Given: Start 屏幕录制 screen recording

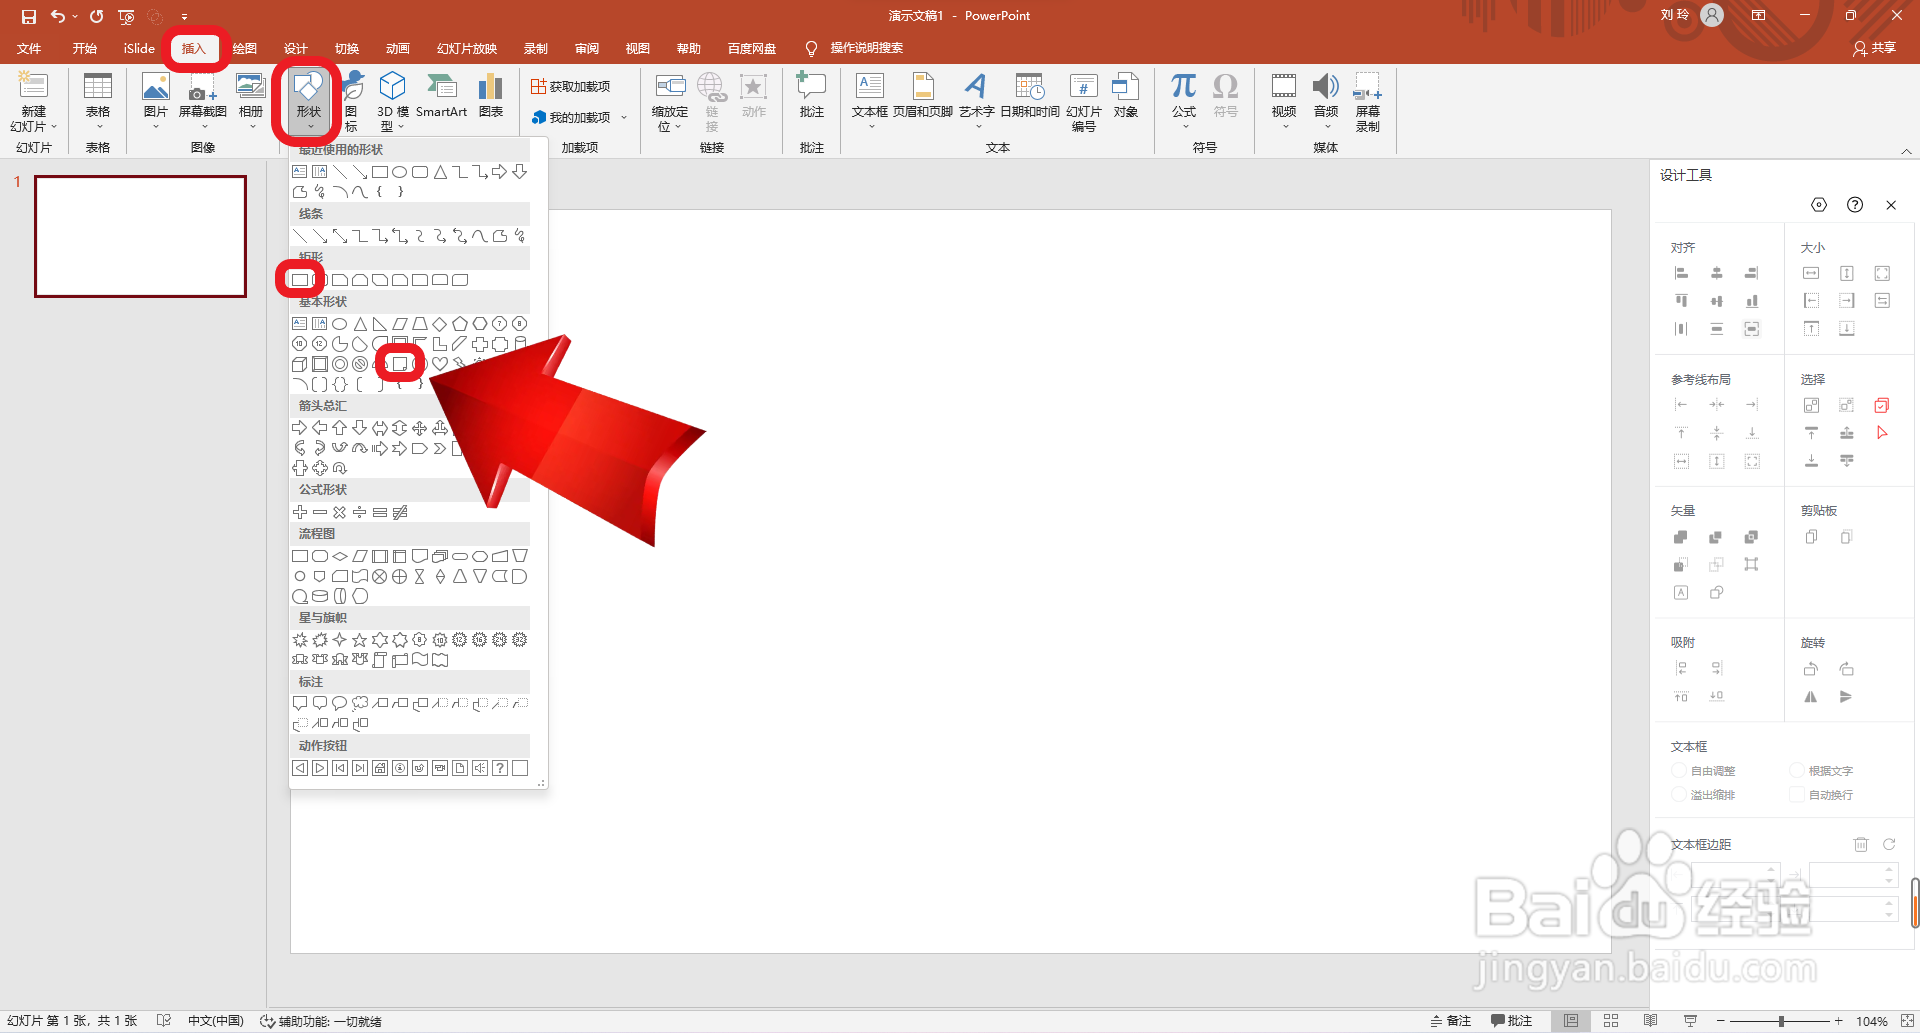Looking at the screenshot, I should point(1368,102).
